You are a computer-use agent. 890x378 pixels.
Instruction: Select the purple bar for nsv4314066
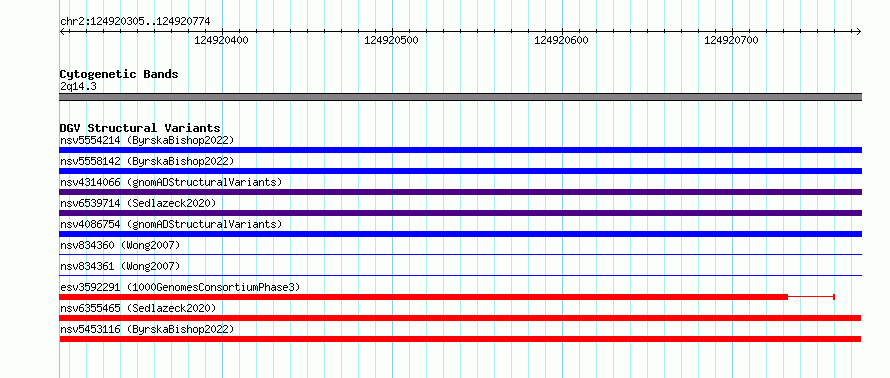pyautogui.click(x=460, y=192)
